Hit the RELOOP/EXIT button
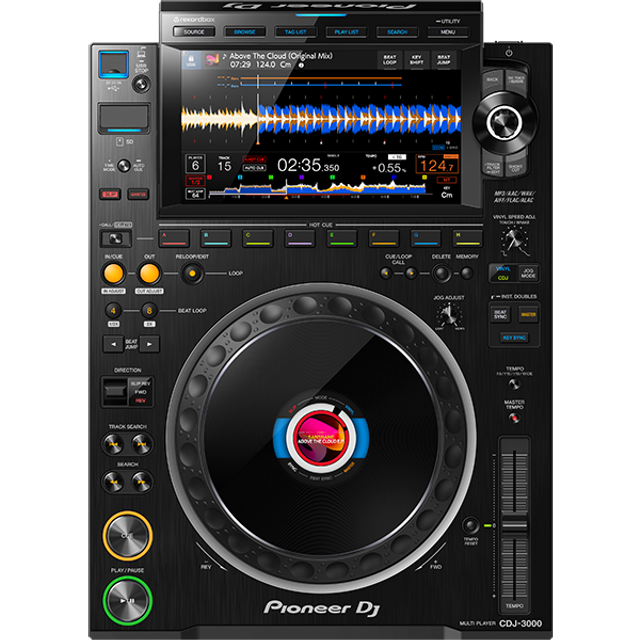 (192, 273)
